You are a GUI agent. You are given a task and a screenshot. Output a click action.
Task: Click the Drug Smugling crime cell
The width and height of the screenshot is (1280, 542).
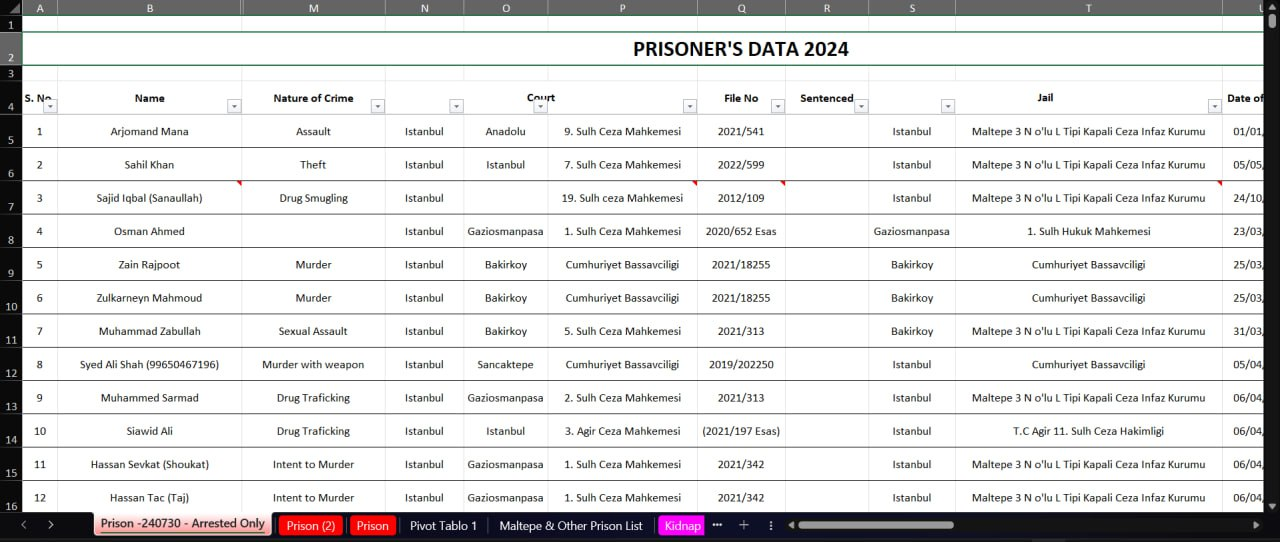coord(314,198)
